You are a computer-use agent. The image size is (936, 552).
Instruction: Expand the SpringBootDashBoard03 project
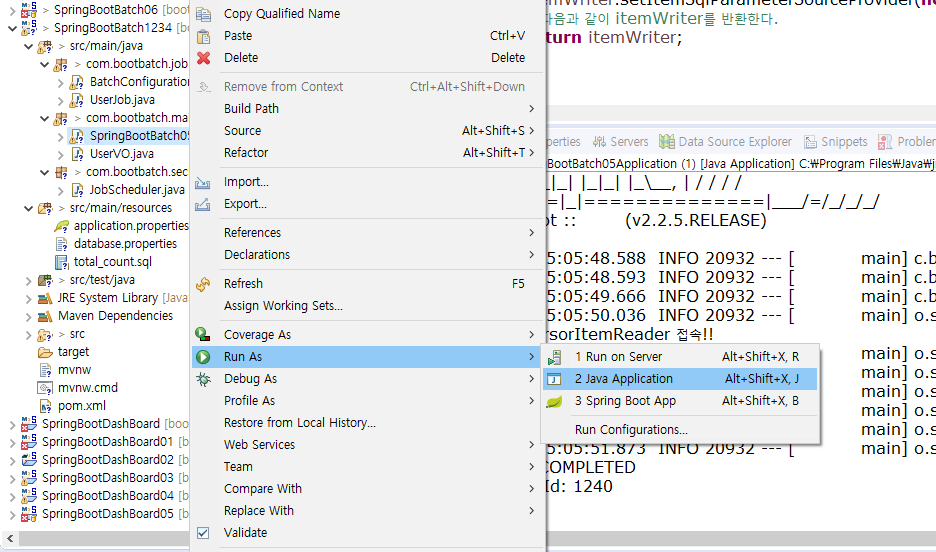click(x=12, y=479)
